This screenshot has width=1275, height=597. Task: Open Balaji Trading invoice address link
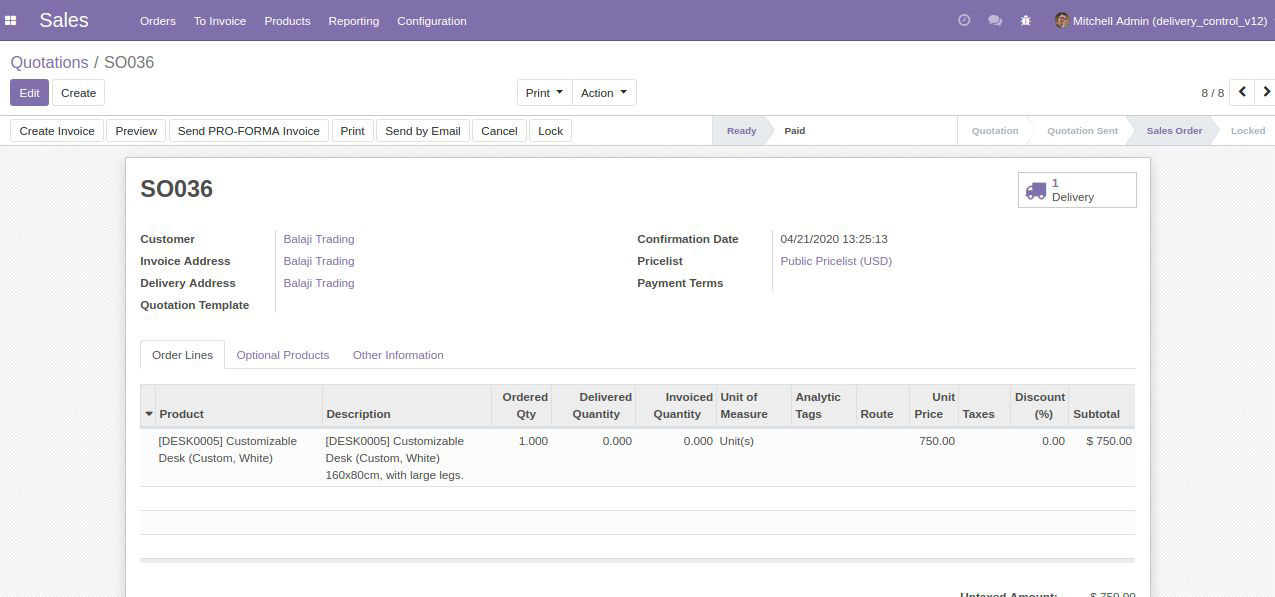319,261
